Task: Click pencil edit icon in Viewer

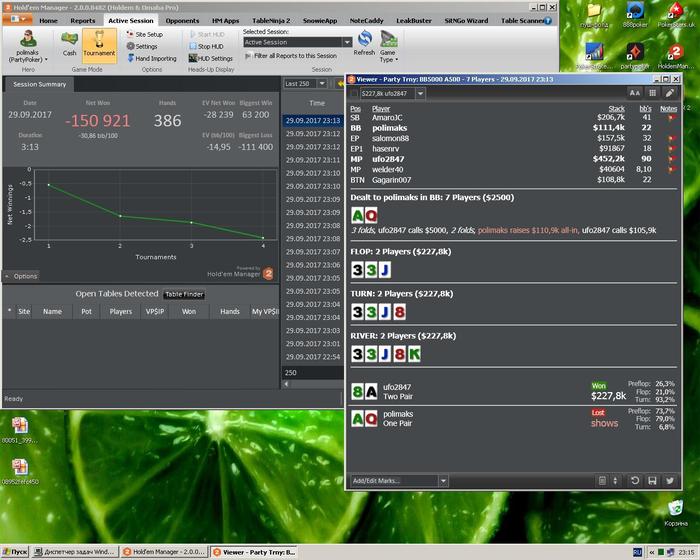Action: point(670,93)
